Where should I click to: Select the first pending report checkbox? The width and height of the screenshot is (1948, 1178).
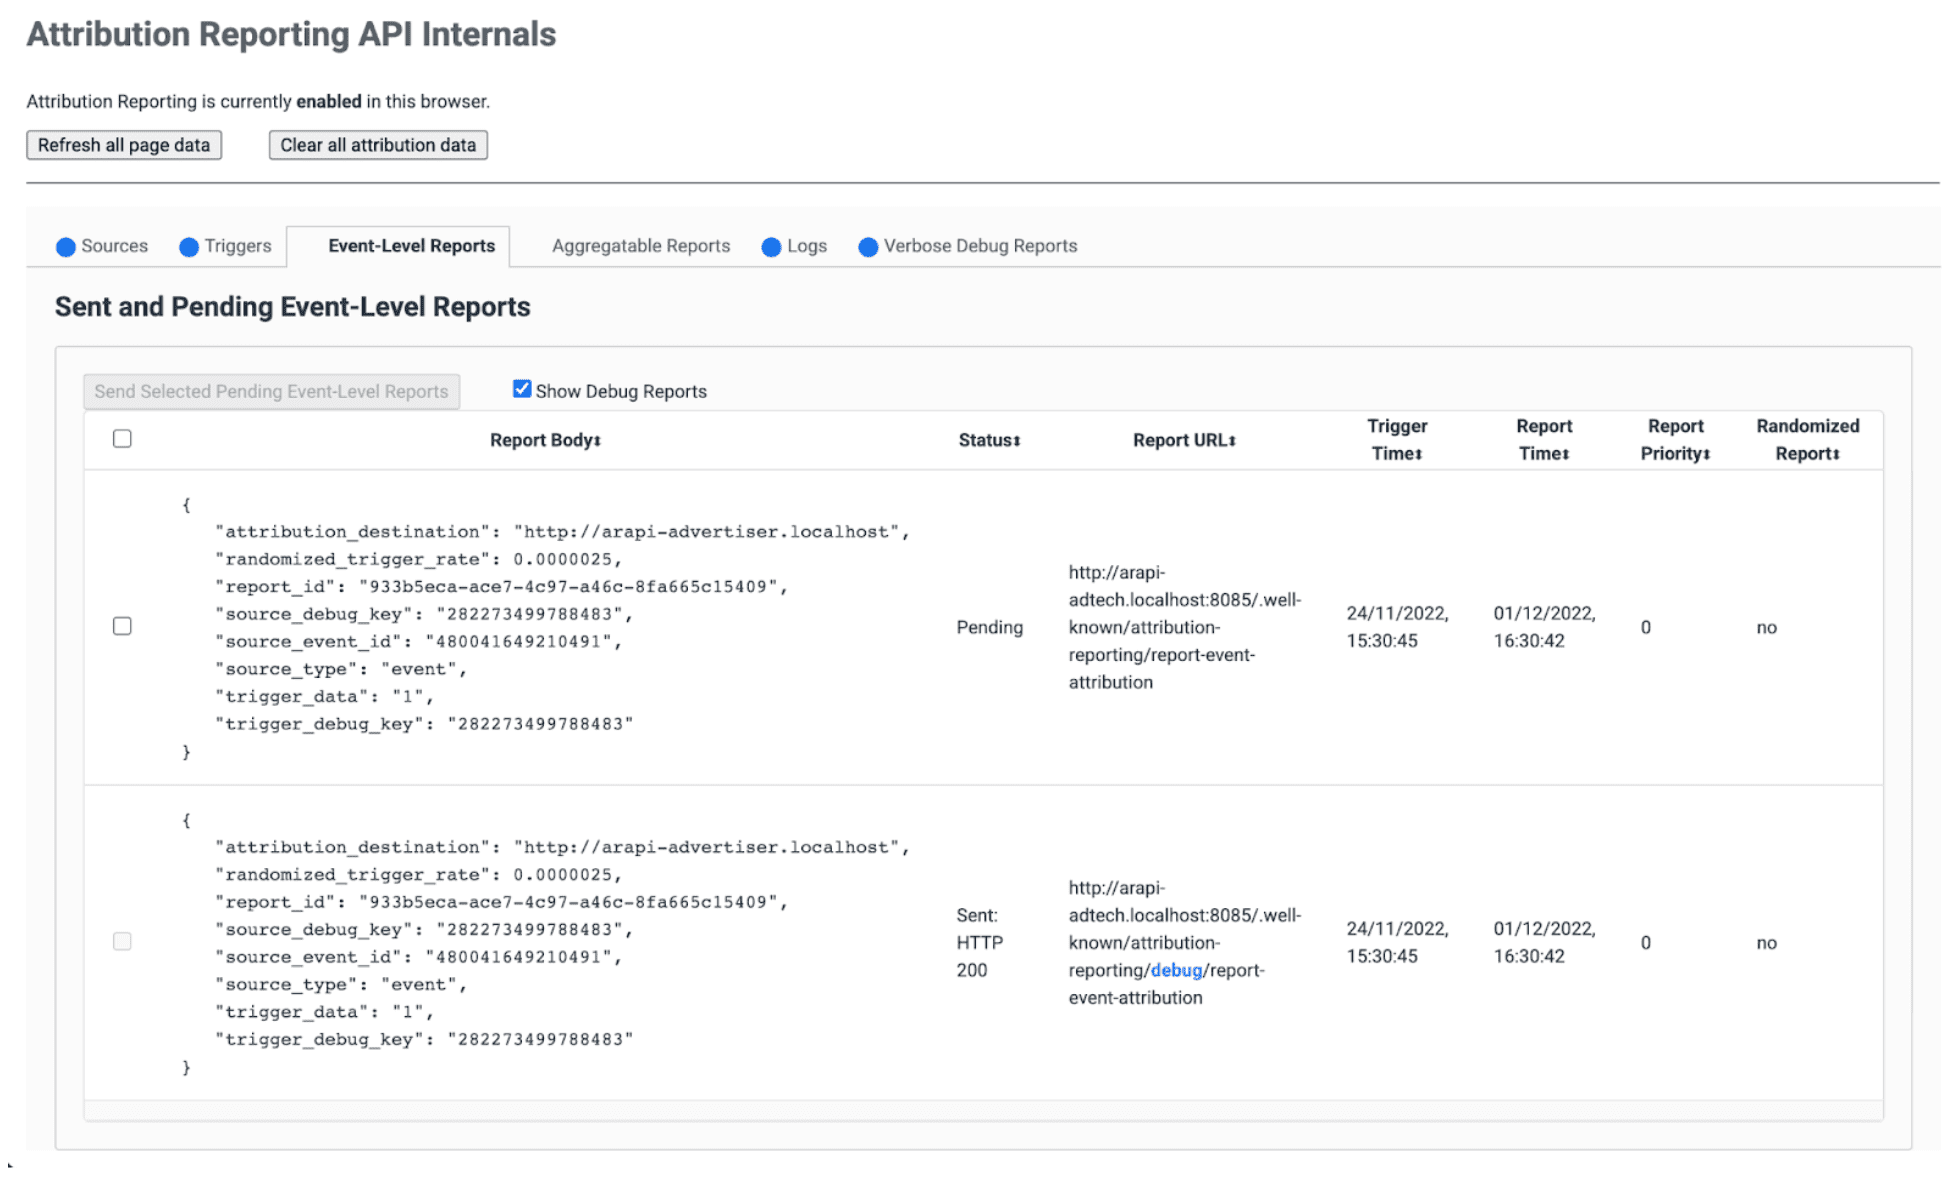click(x=121, y=626)
